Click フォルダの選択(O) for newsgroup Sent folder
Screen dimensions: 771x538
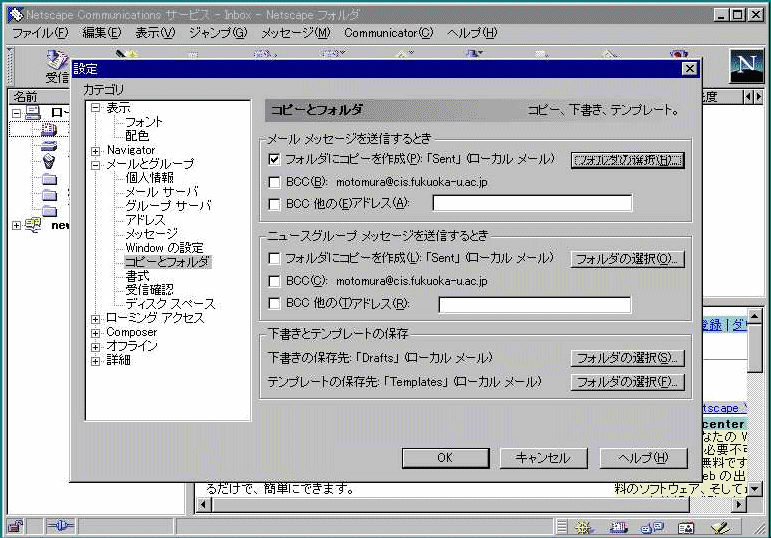tap(627, 259)
